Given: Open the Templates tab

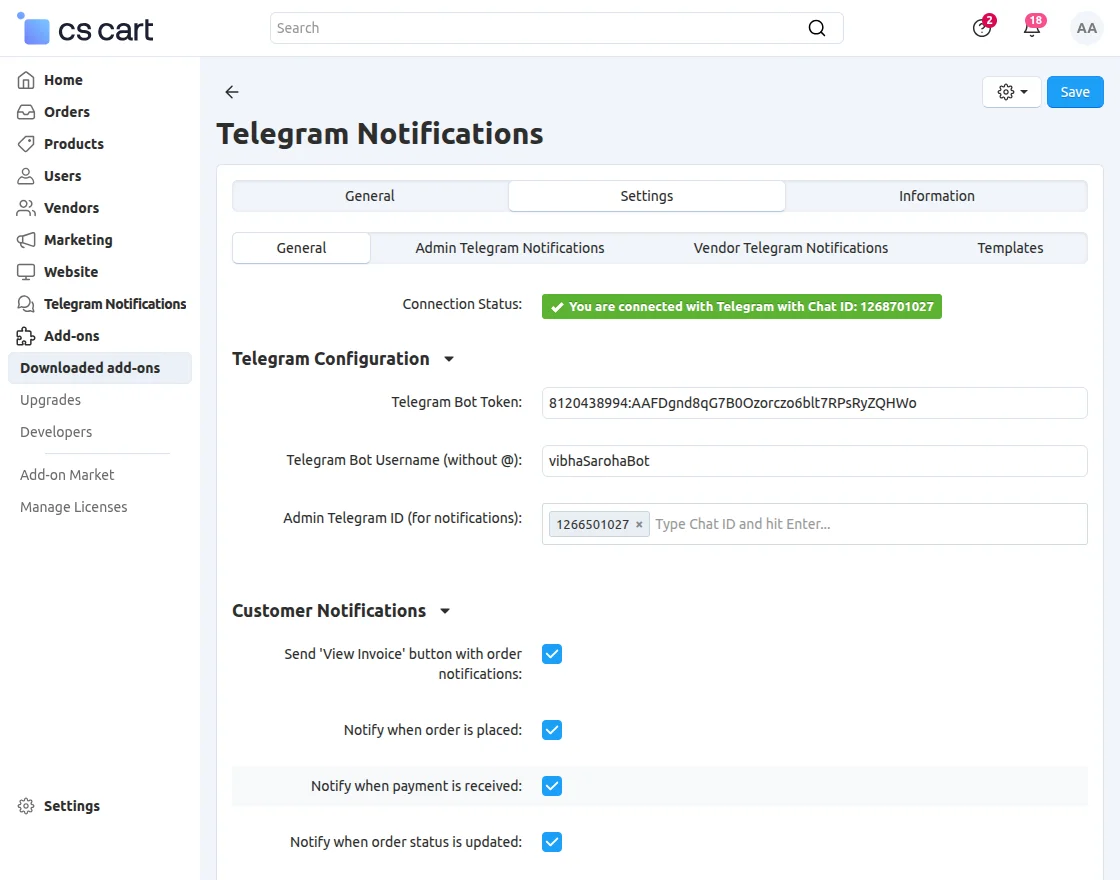Looking at the screenshot, I should click(1010, 248).
